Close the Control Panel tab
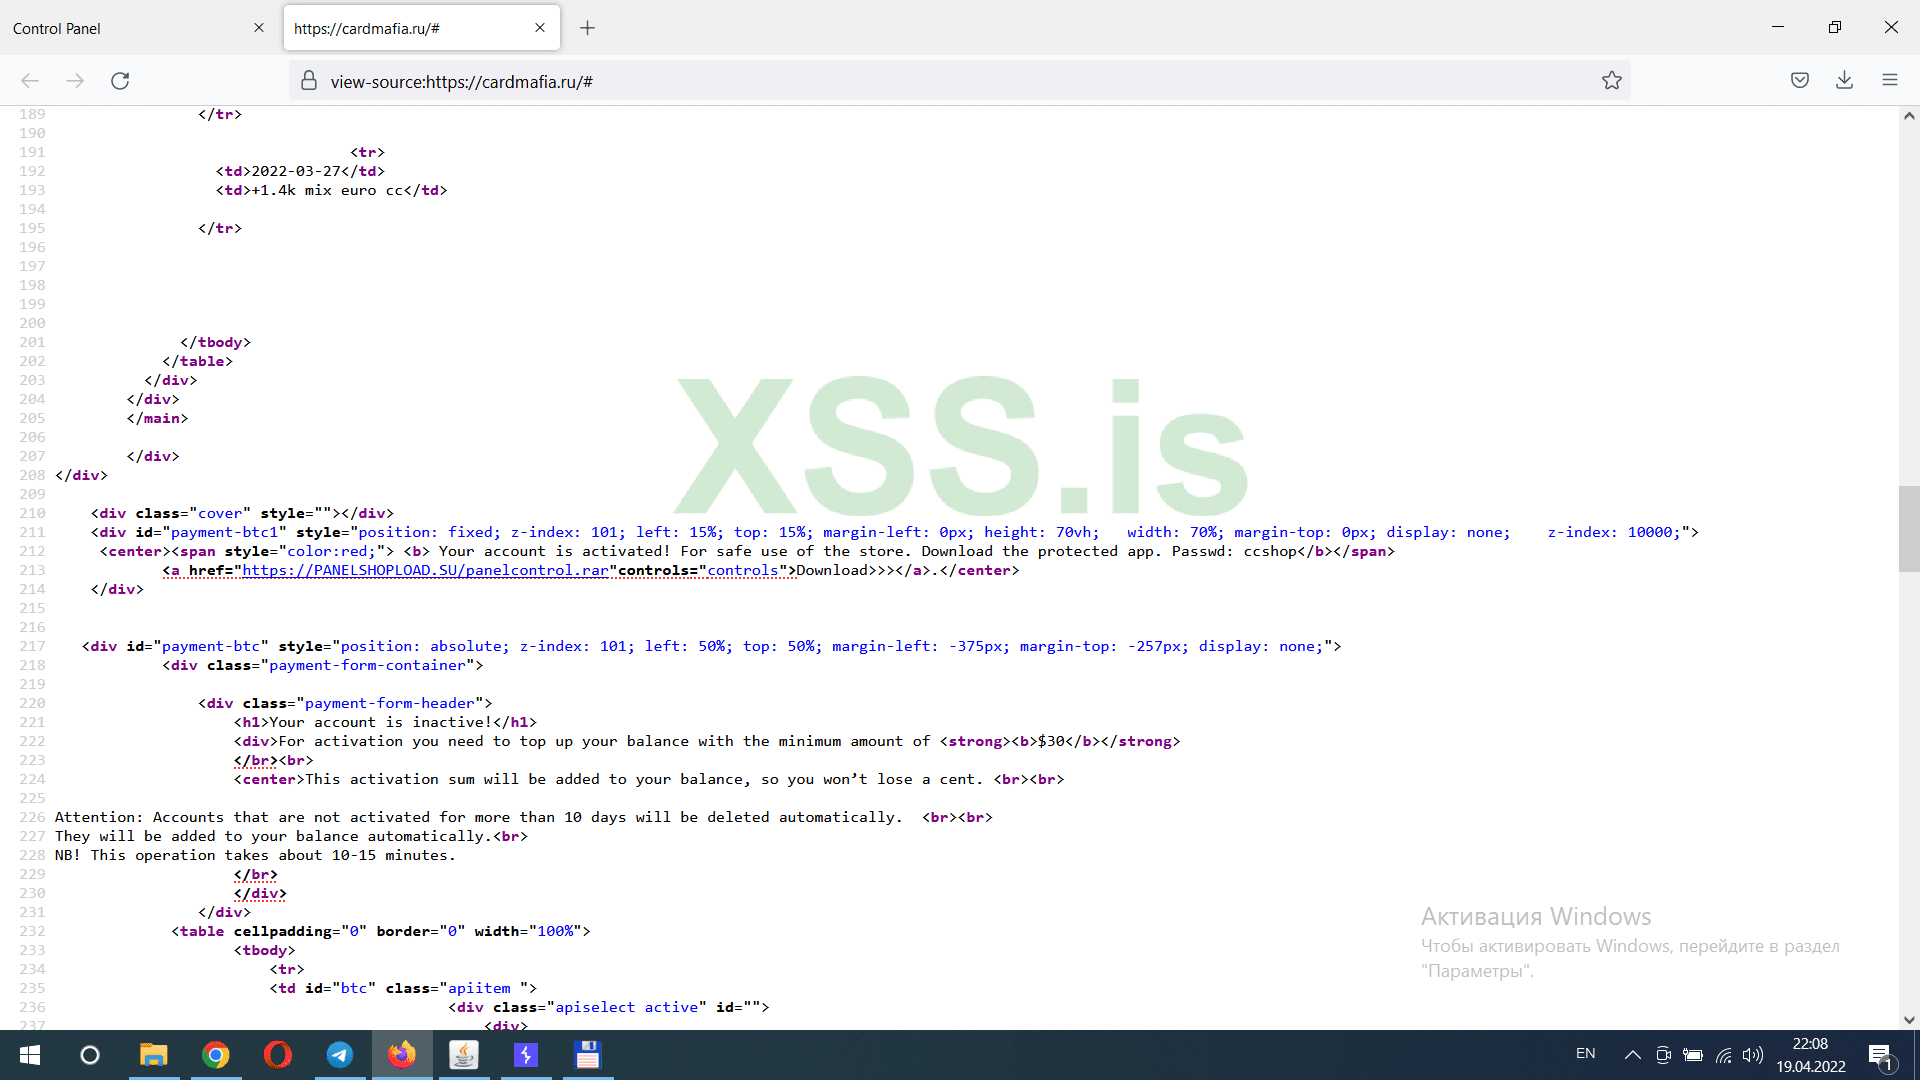The image size is (1920, 1080). [259, 28]
